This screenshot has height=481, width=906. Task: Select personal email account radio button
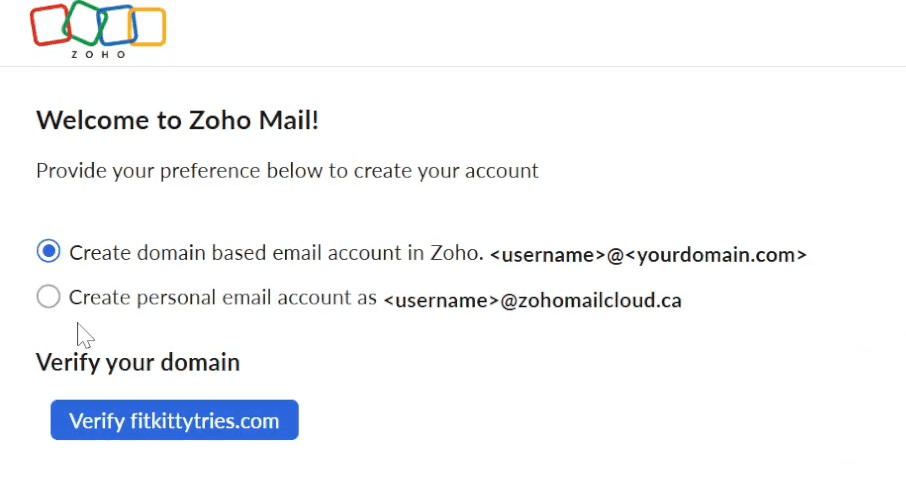click(x=48, y=297)
